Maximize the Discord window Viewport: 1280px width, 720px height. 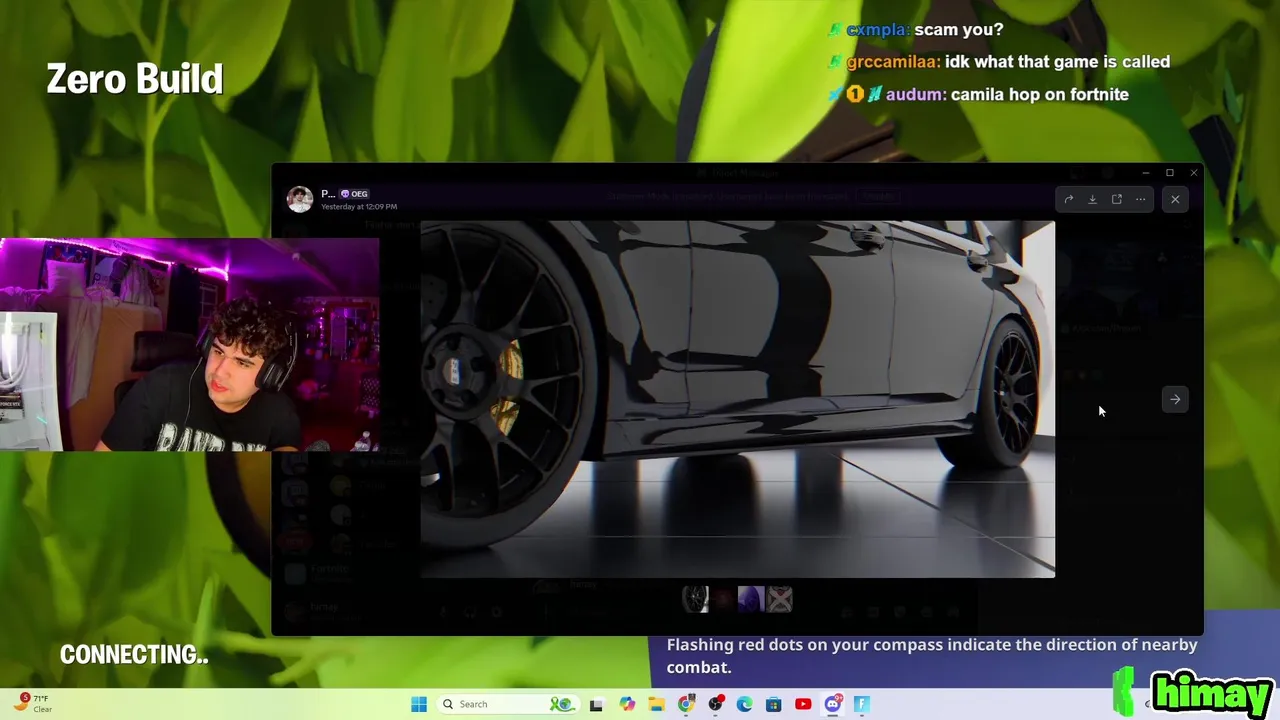point(1169,173)
